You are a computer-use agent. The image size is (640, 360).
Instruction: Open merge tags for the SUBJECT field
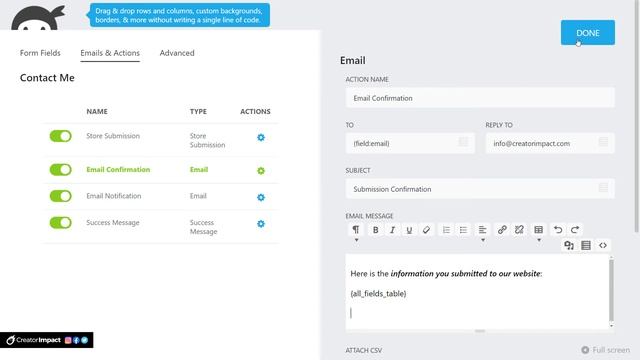(603, 188)
